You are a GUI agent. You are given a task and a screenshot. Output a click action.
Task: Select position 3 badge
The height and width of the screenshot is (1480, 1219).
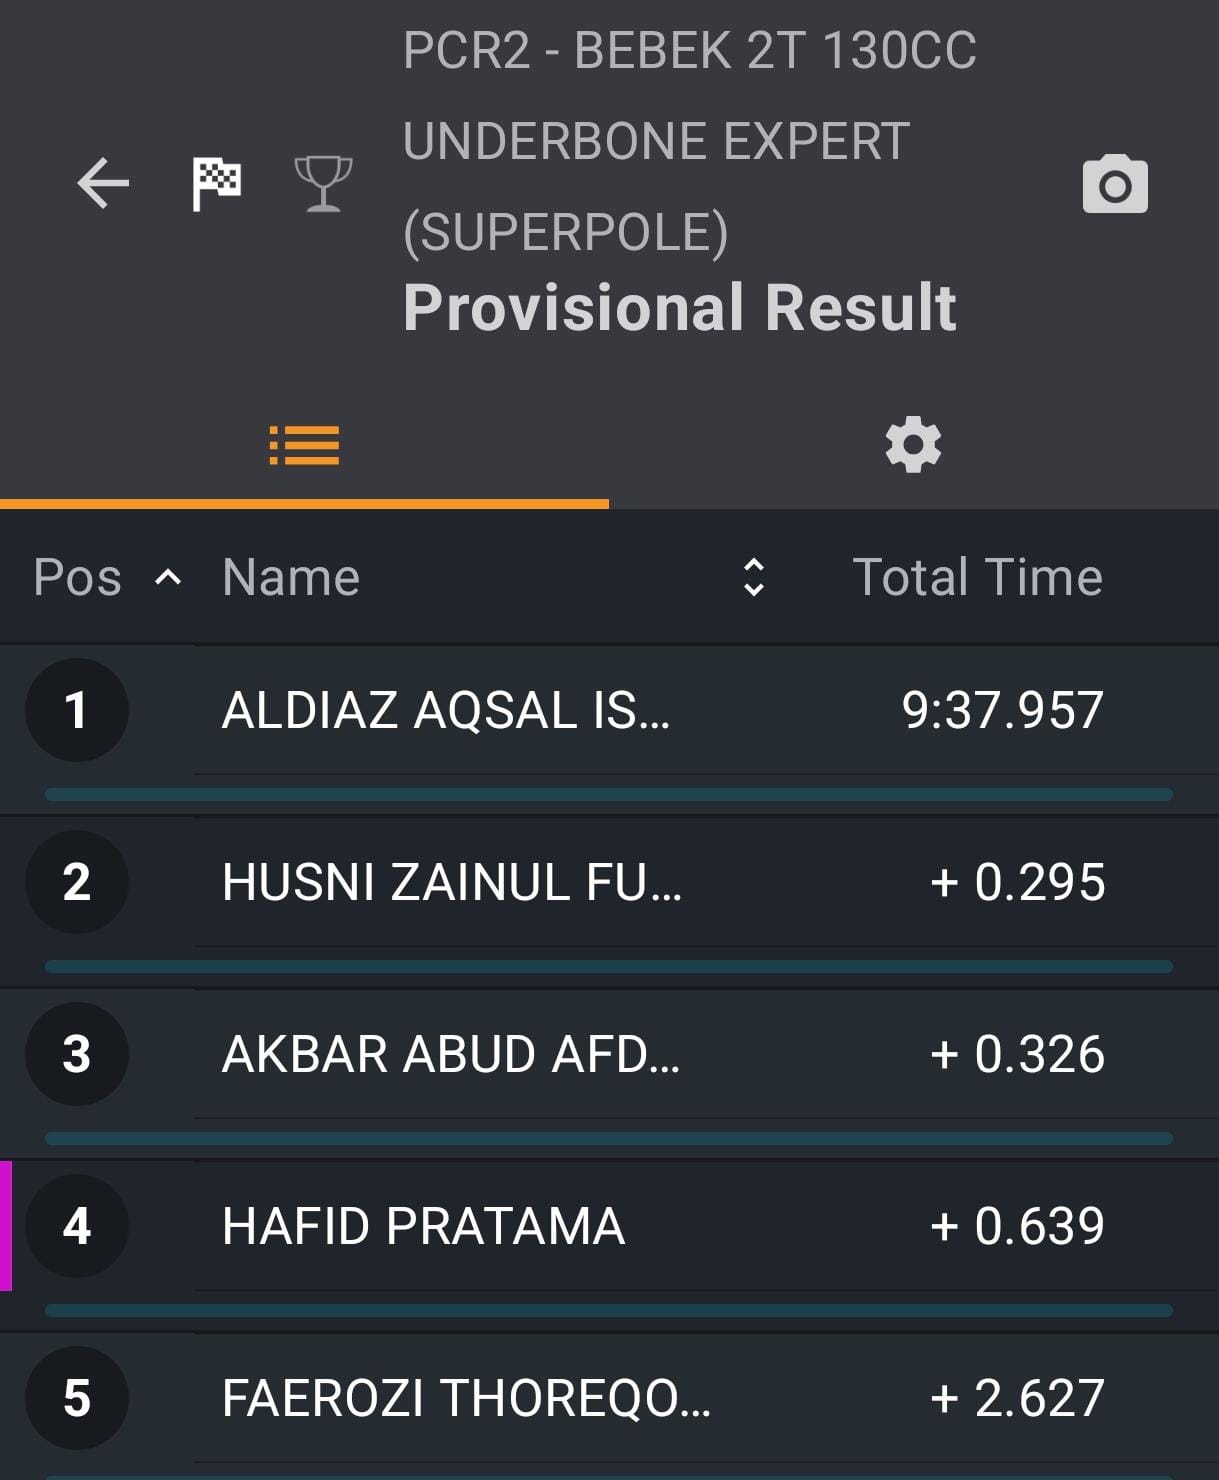tap(76, 1054)
